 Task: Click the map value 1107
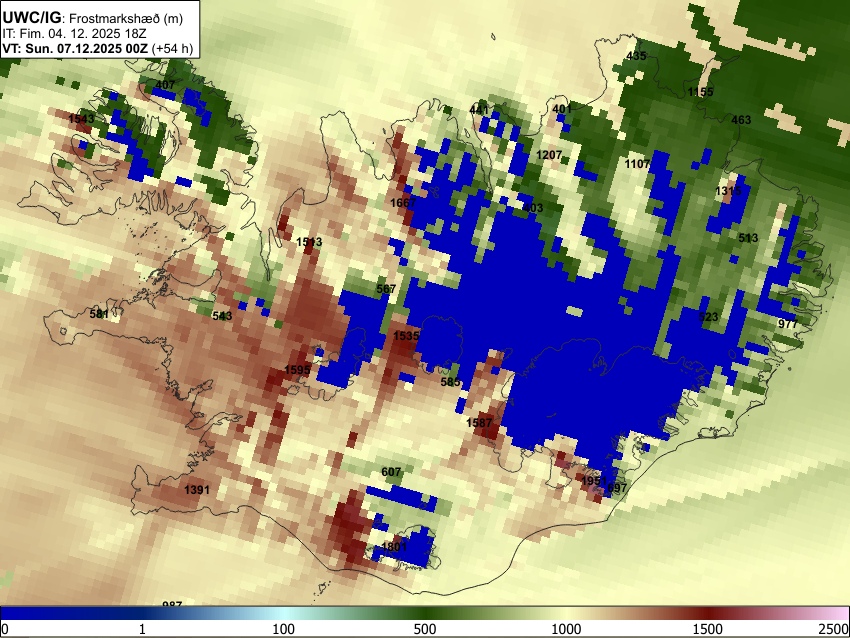click(637, 164)
